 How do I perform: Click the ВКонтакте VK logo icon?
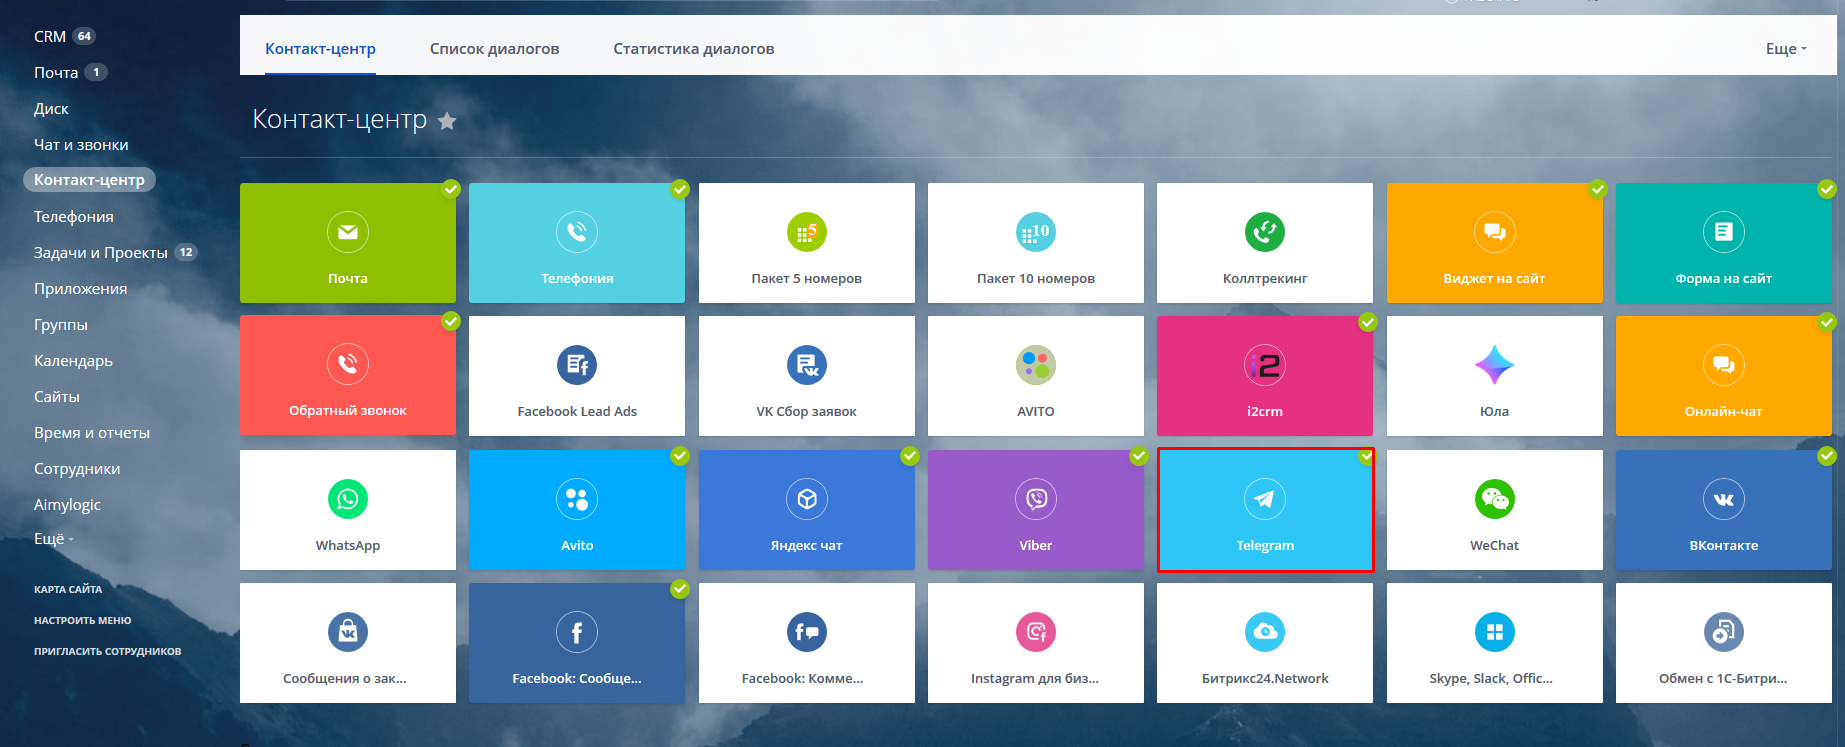[x=1724, y=499]
